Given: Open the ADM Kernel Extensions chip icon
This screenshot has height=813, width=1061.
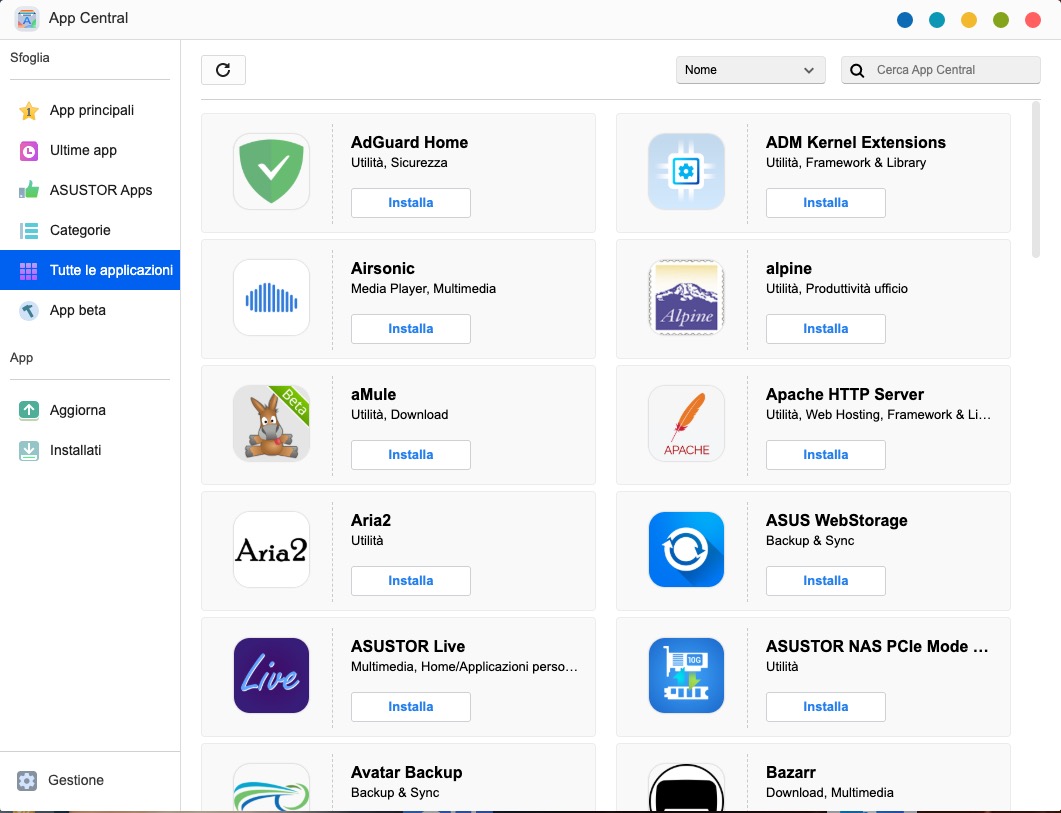Looking at the screenshot, I should (x=686, y=171).
